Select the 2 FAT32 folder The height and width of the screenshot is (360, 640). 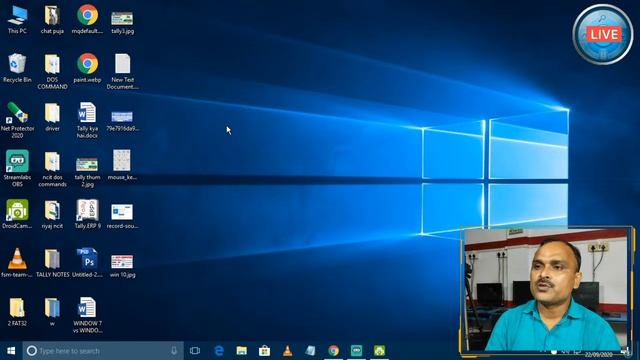point(17,312)
